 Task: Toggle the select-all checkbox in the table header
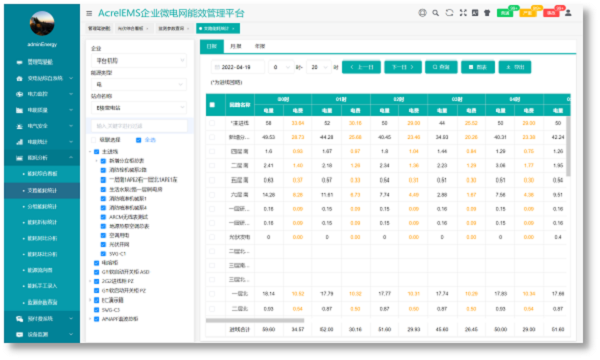coord(212,105)
